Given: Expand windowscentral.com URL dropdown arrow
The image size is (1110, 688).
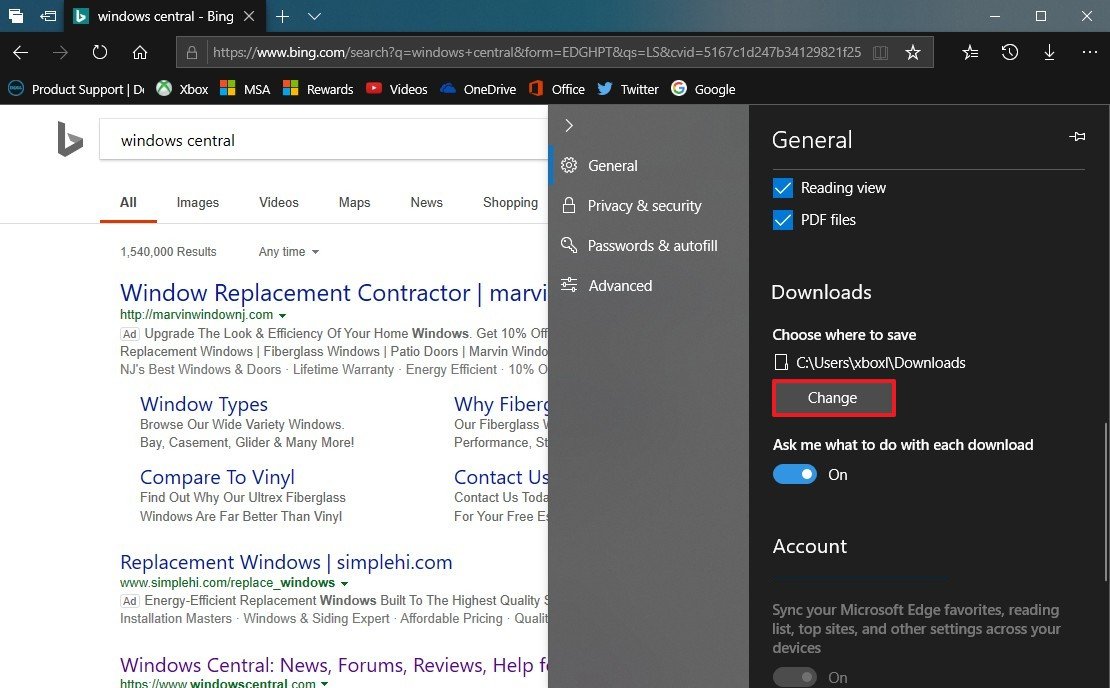Looking at the screenshot, I should (x=324, y=684).
